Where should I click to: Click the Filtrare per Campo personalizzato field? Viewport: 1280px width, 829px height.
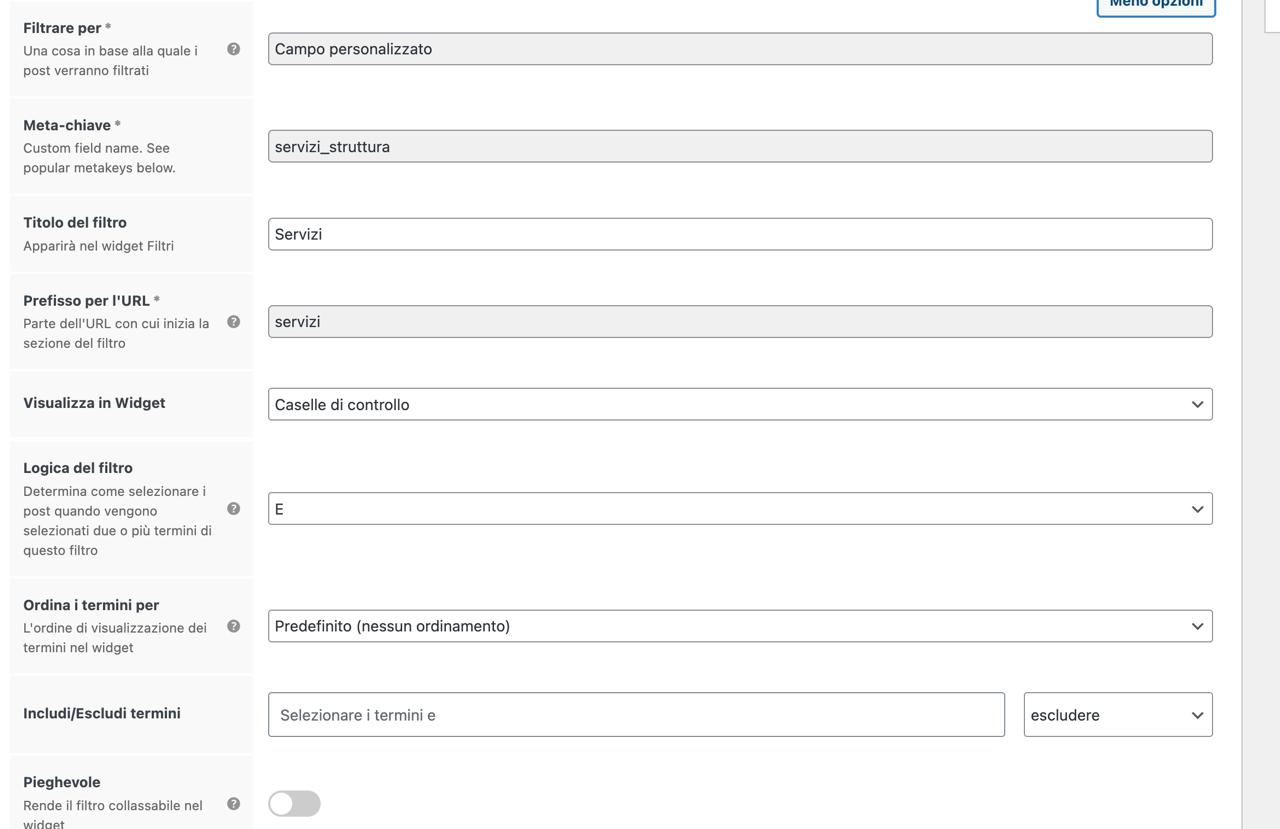tap(740, 49)
